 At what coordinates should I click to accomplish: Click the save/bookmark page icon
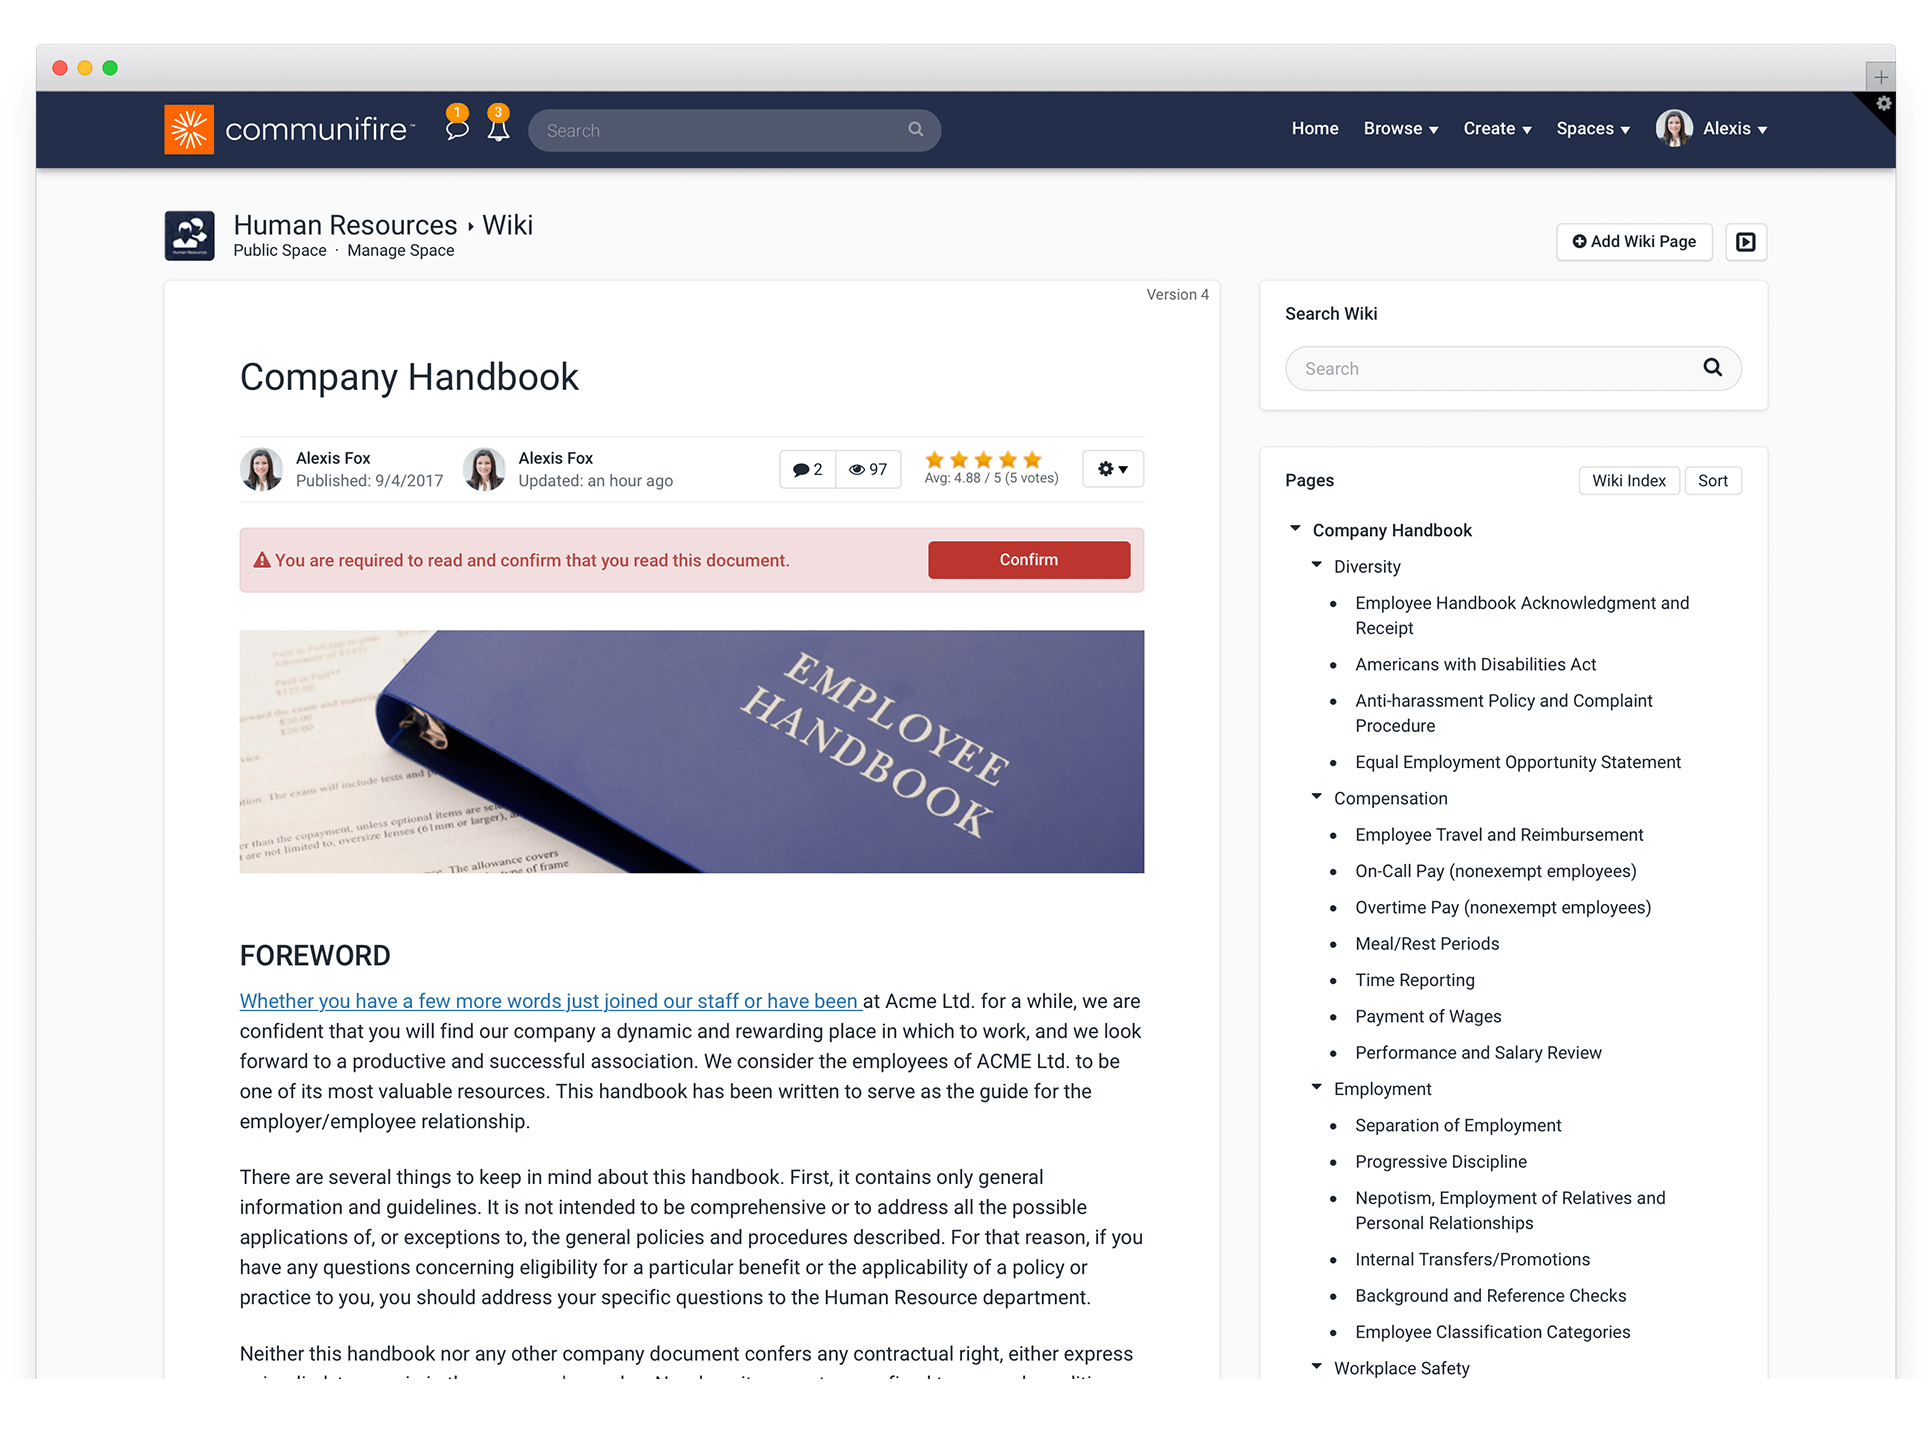(x=1747, y=240)
